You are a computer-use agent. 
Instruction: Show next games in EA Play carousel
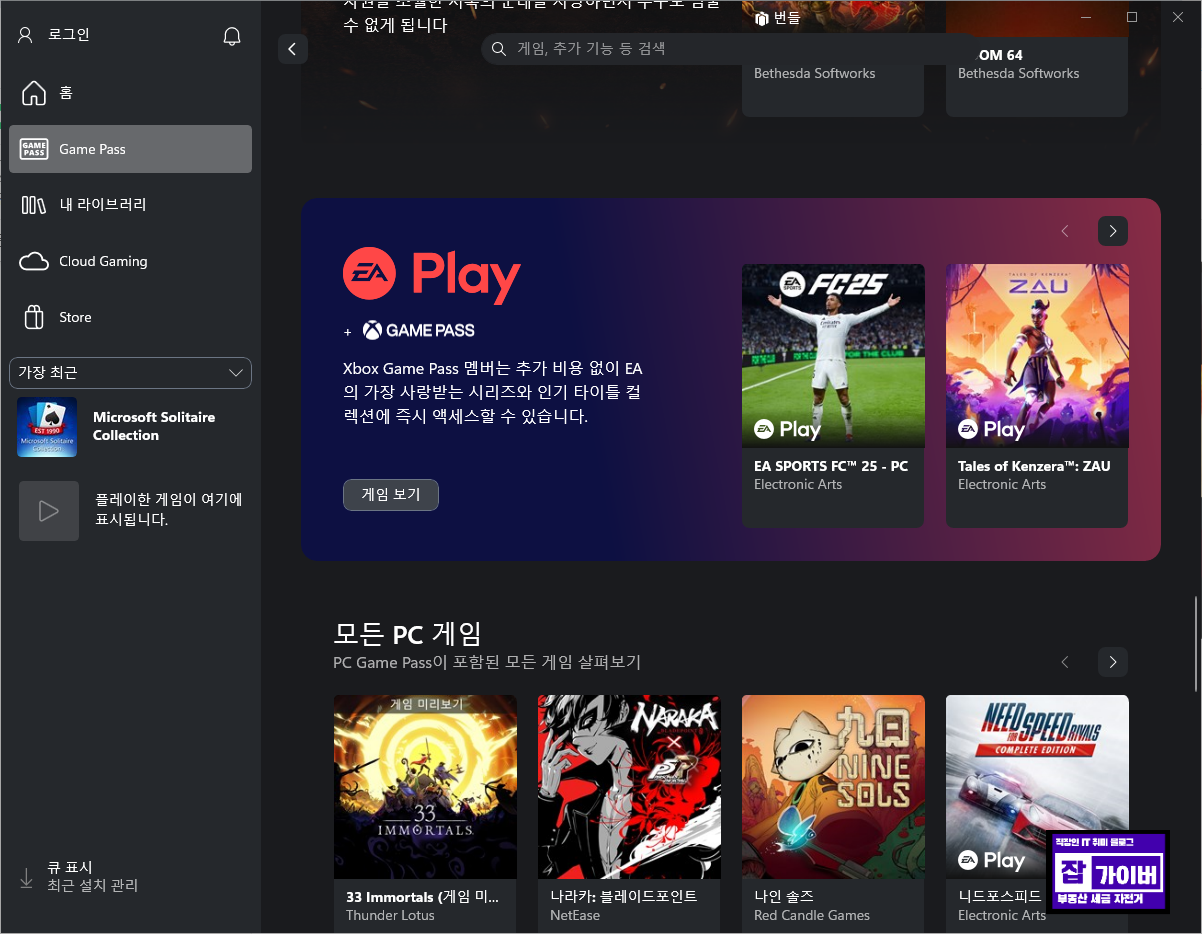point(1113,231)
